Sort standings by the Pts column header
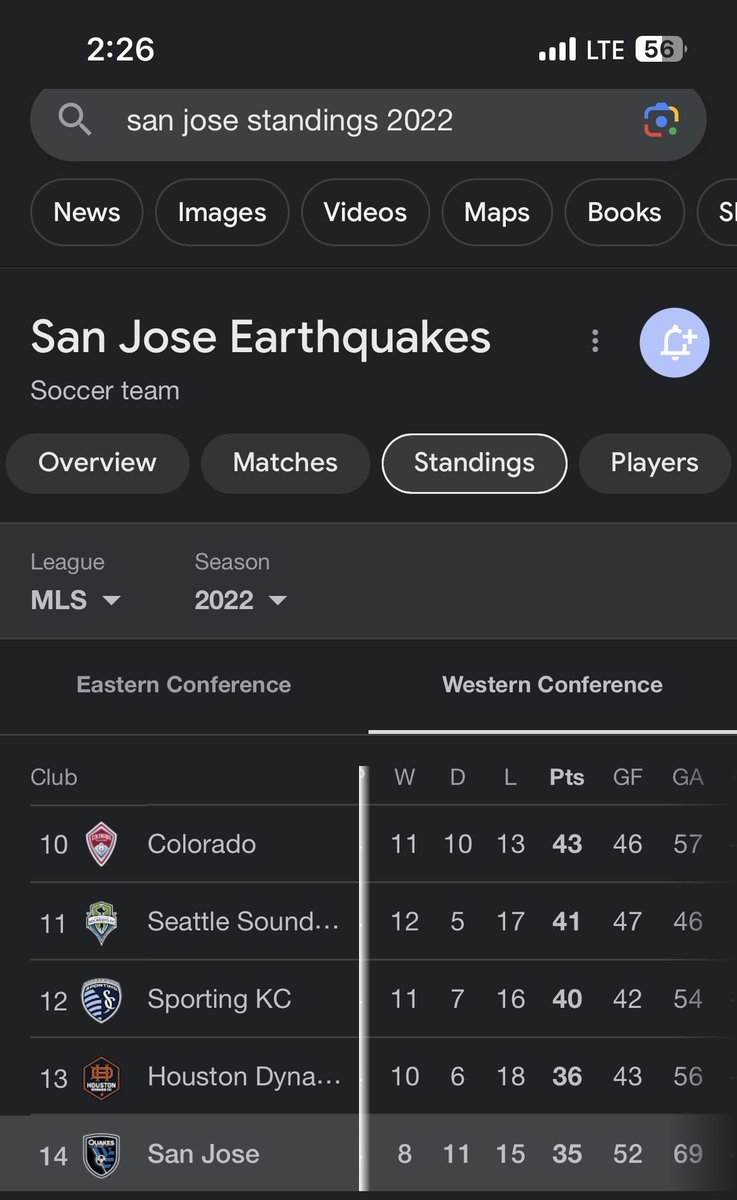The height and width of the screenshot is (1200, 737). tap(567, 777)
